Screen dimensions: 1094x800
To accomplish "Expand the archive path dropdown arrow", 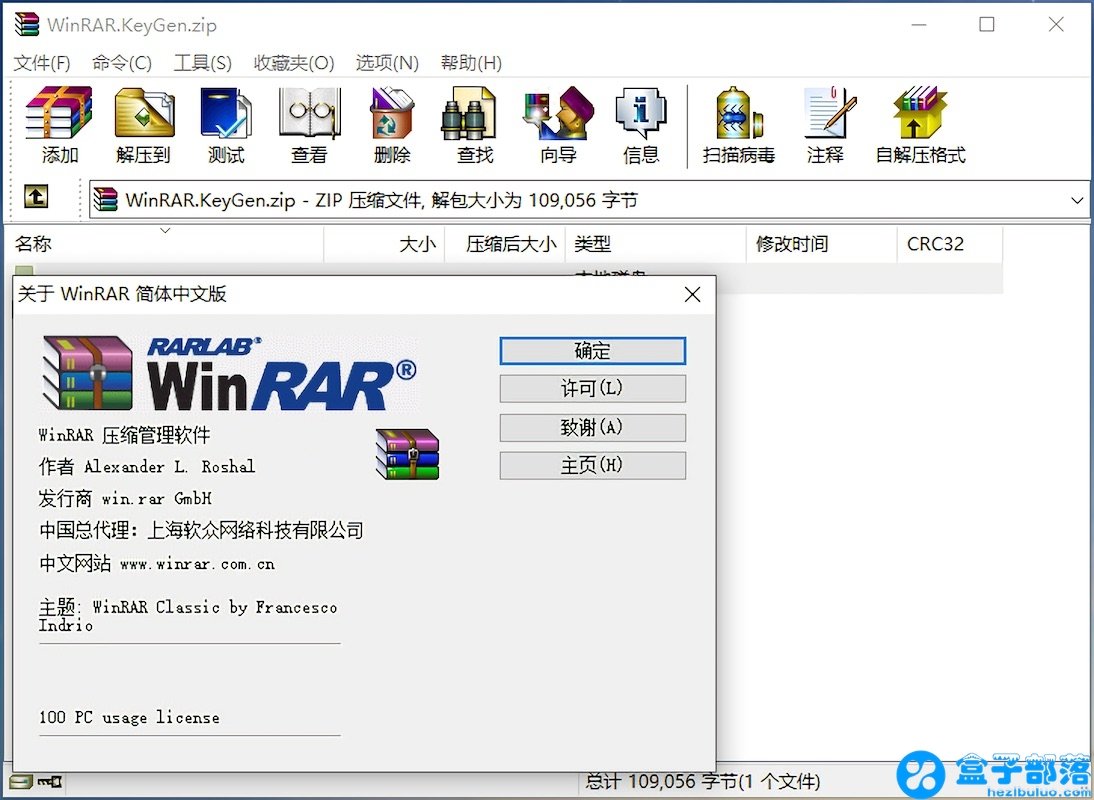I will click(x=1077, y=201).
